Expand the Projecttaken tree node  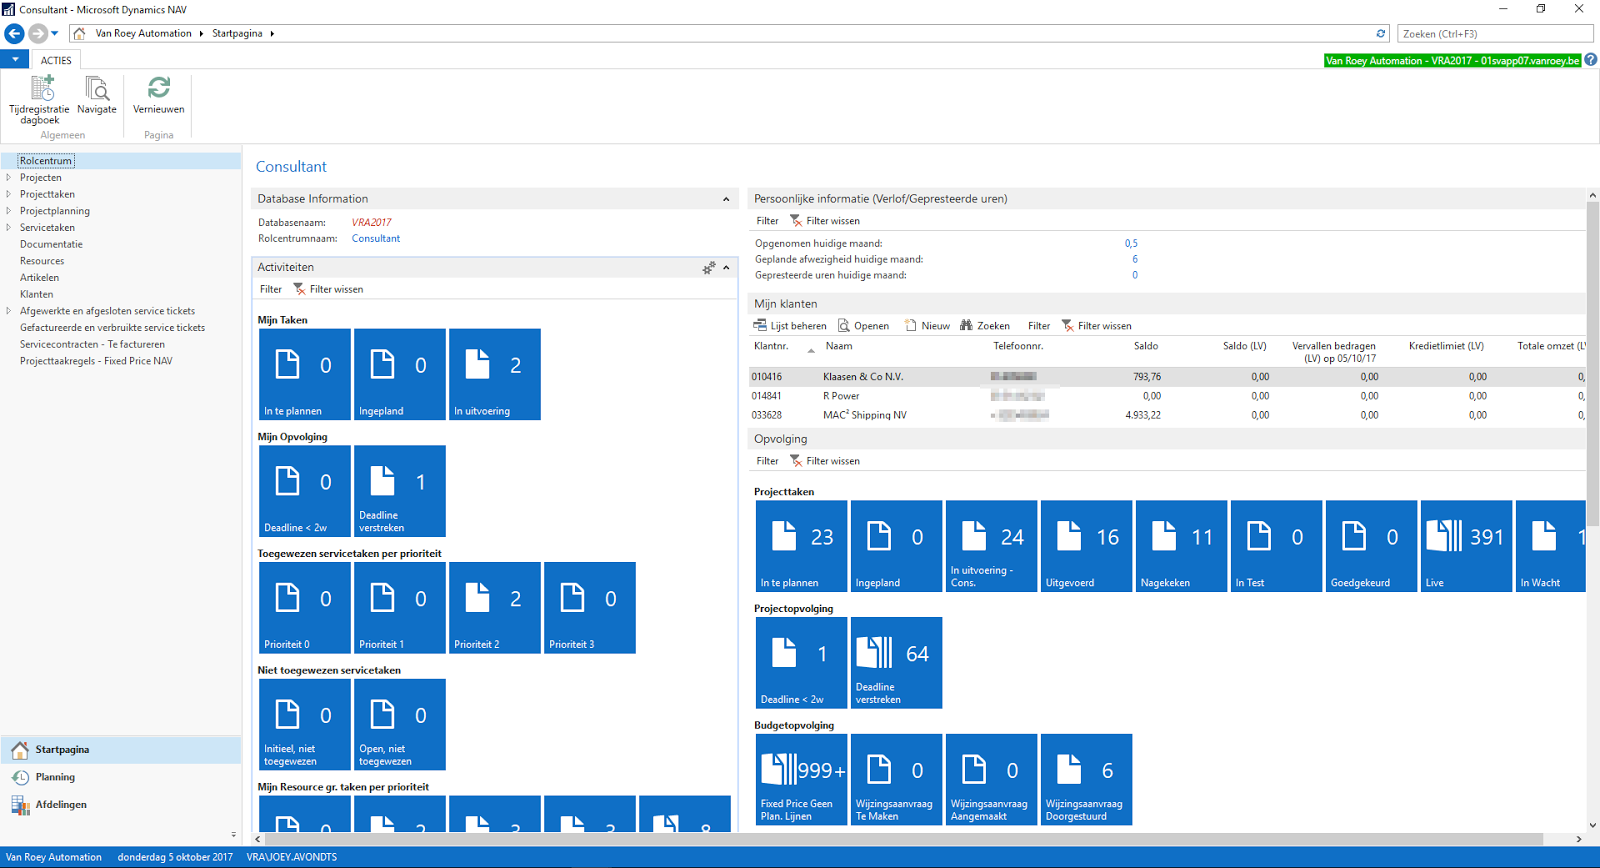(9, 194)
